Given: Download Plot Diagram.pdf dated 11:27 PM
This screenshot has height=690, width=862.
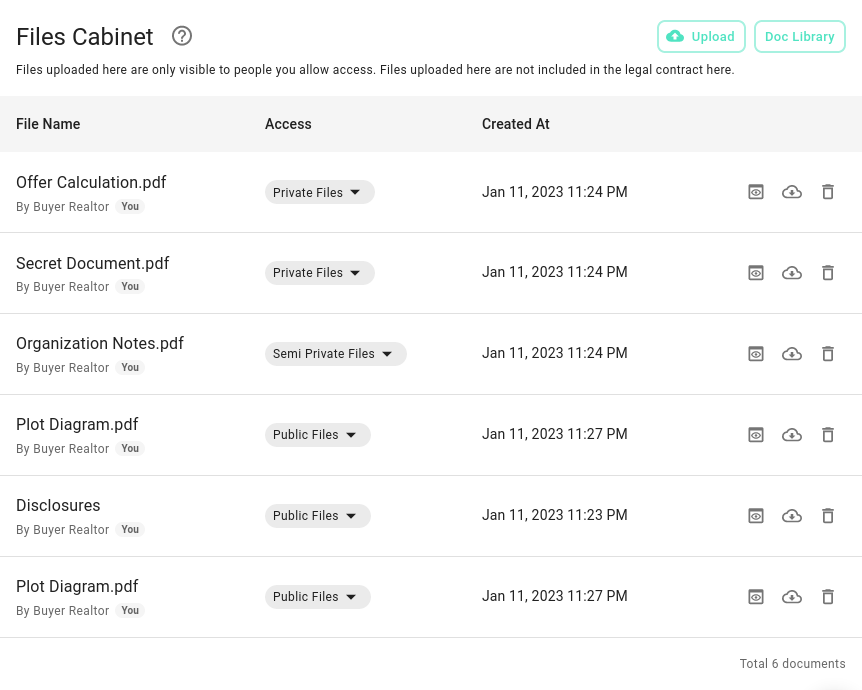Looking at the screenshot, I should [792, 434].
